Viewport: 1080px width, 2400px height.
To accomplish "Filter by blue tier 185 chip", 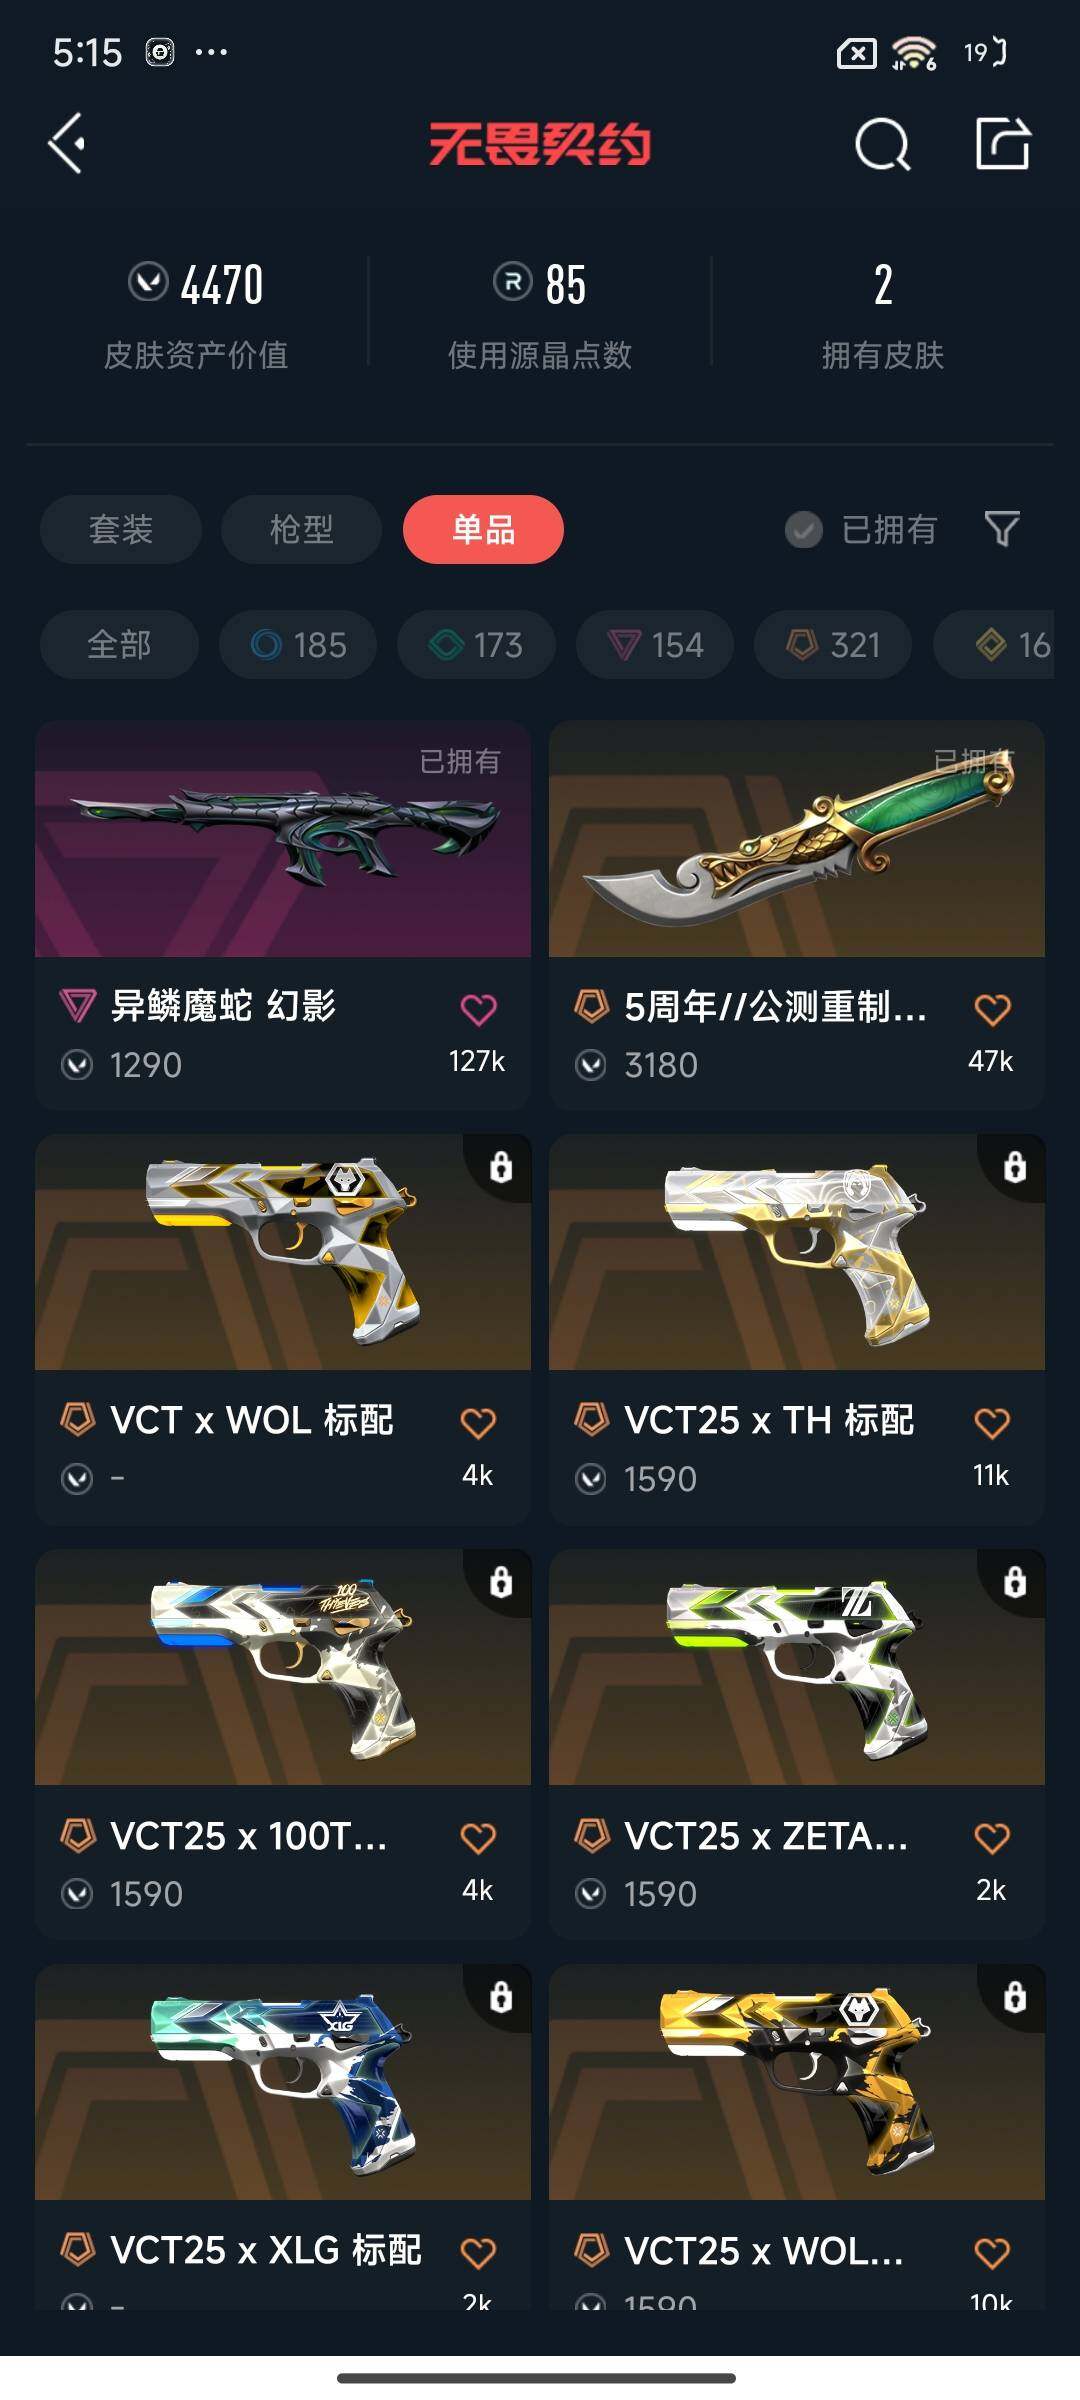I will [x=298, y=645].
